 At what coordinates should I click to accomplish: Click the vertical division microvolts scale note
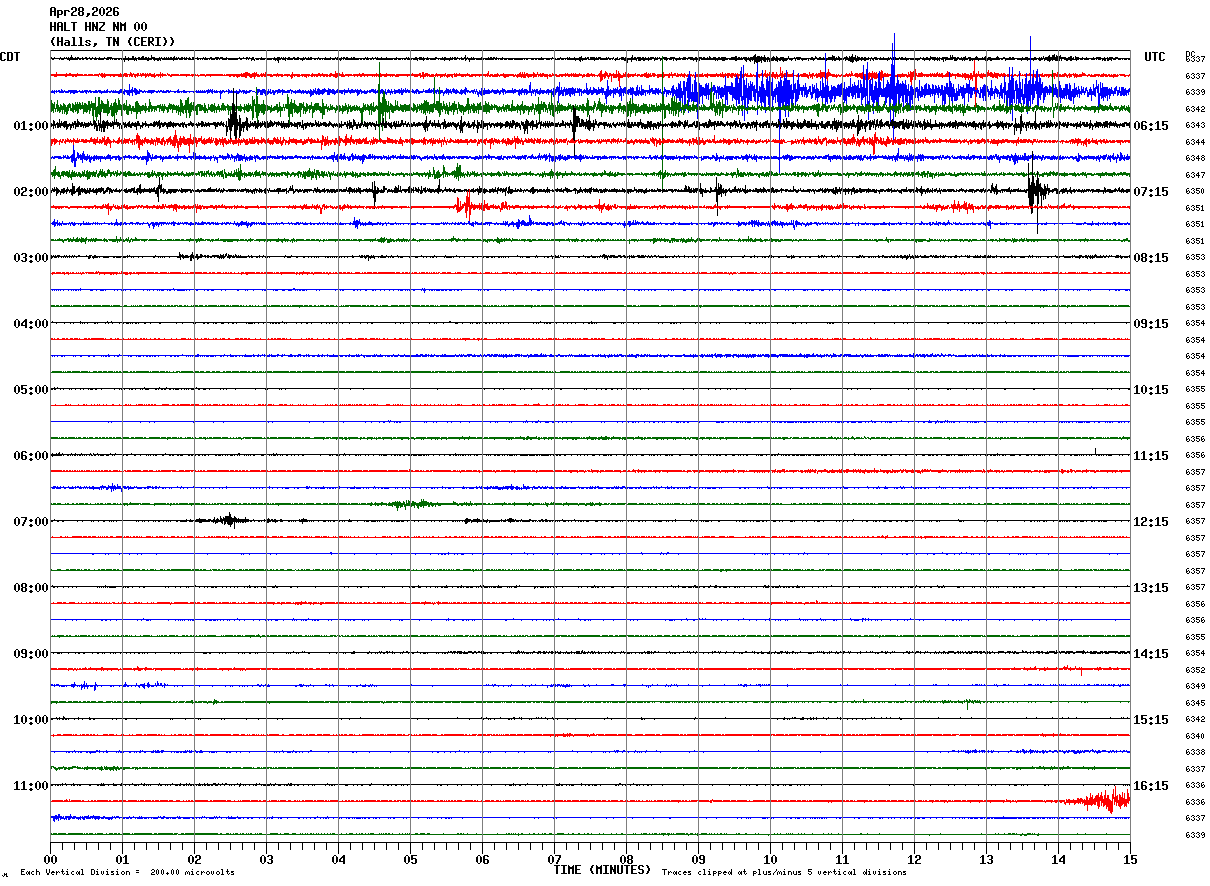click(x=127, y=873)
